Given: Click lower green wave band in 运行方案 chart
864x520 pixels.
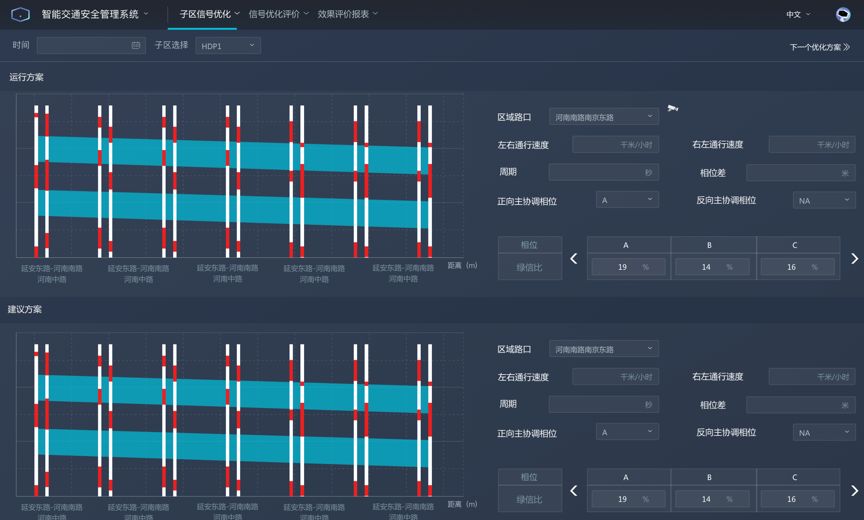Looking at the screenshot, I should click(x=234, y=208).
